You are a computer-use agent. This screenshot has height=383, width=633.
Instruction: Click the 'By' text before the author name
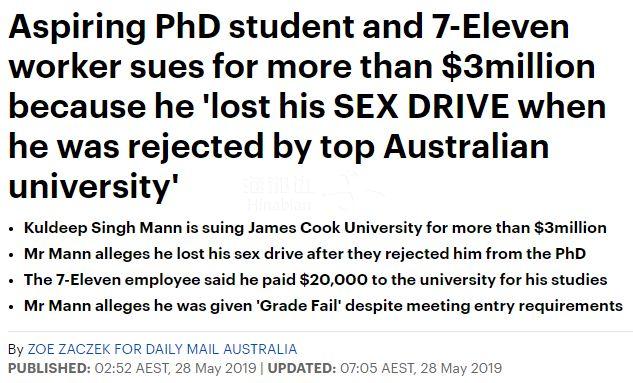16,350
